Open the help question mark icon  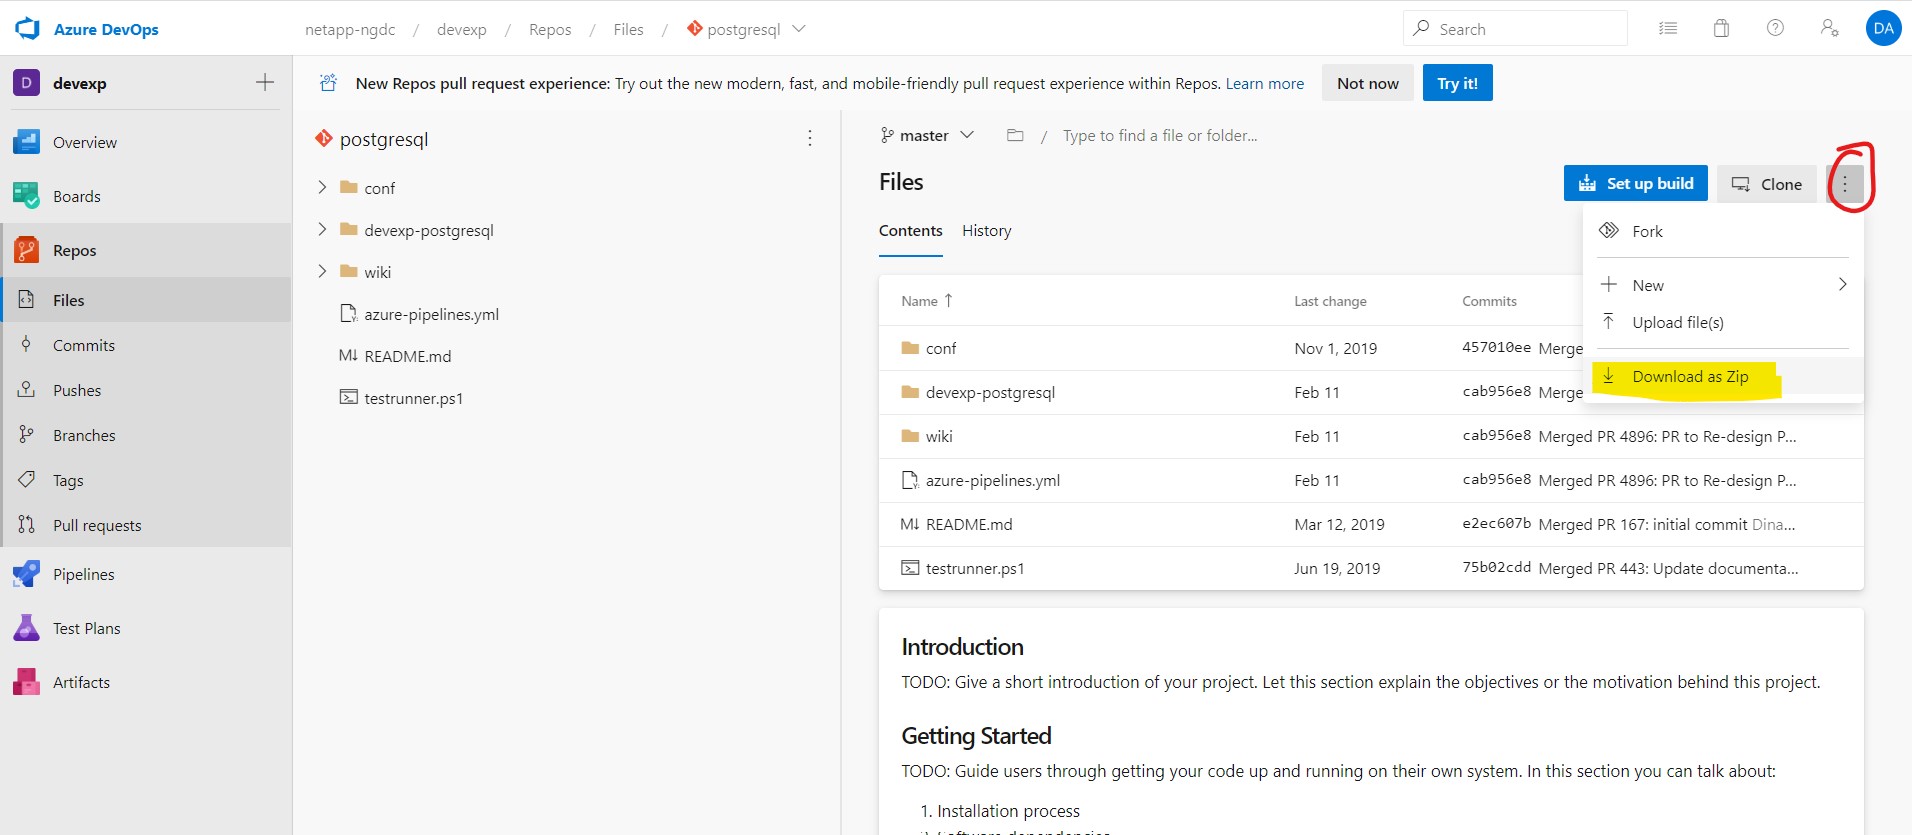click(x=1775, y=29)
